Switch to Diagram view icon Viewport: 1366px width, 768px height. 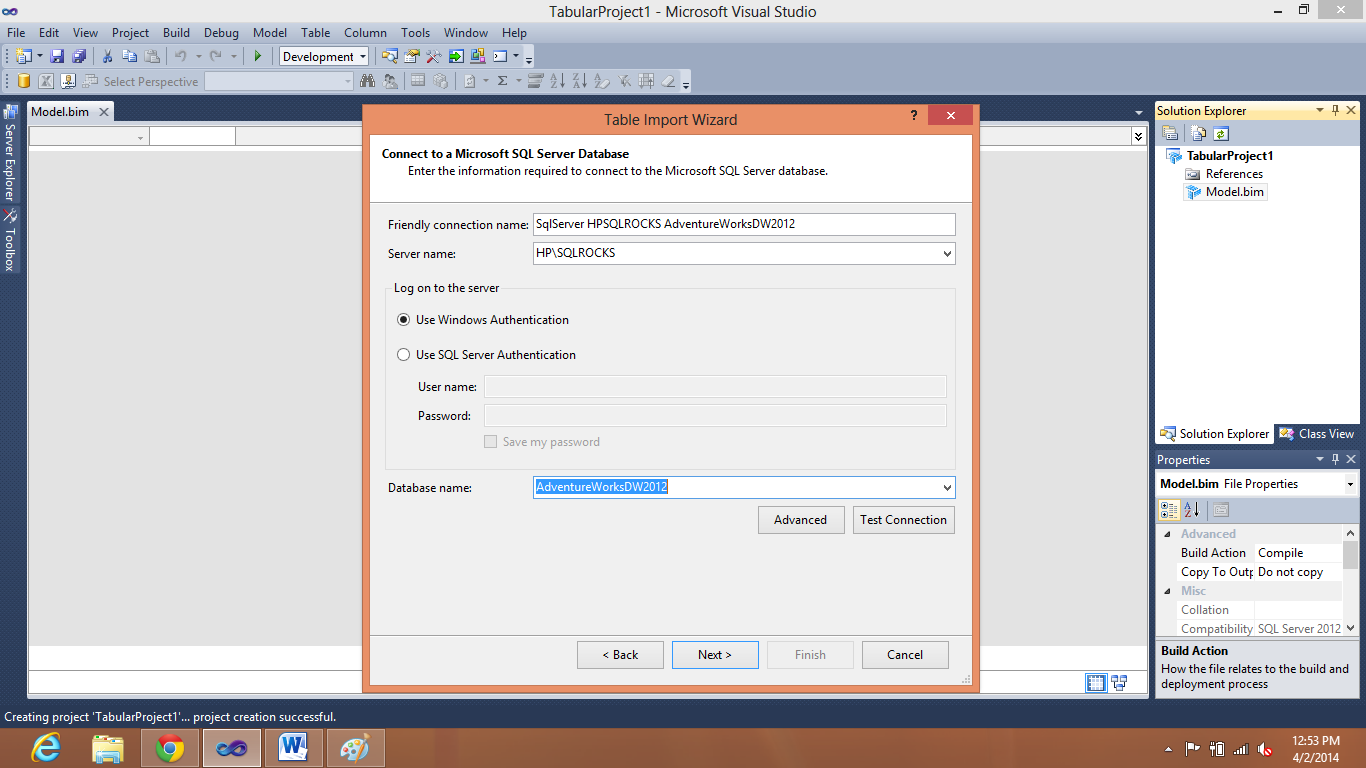point(1119,683)
